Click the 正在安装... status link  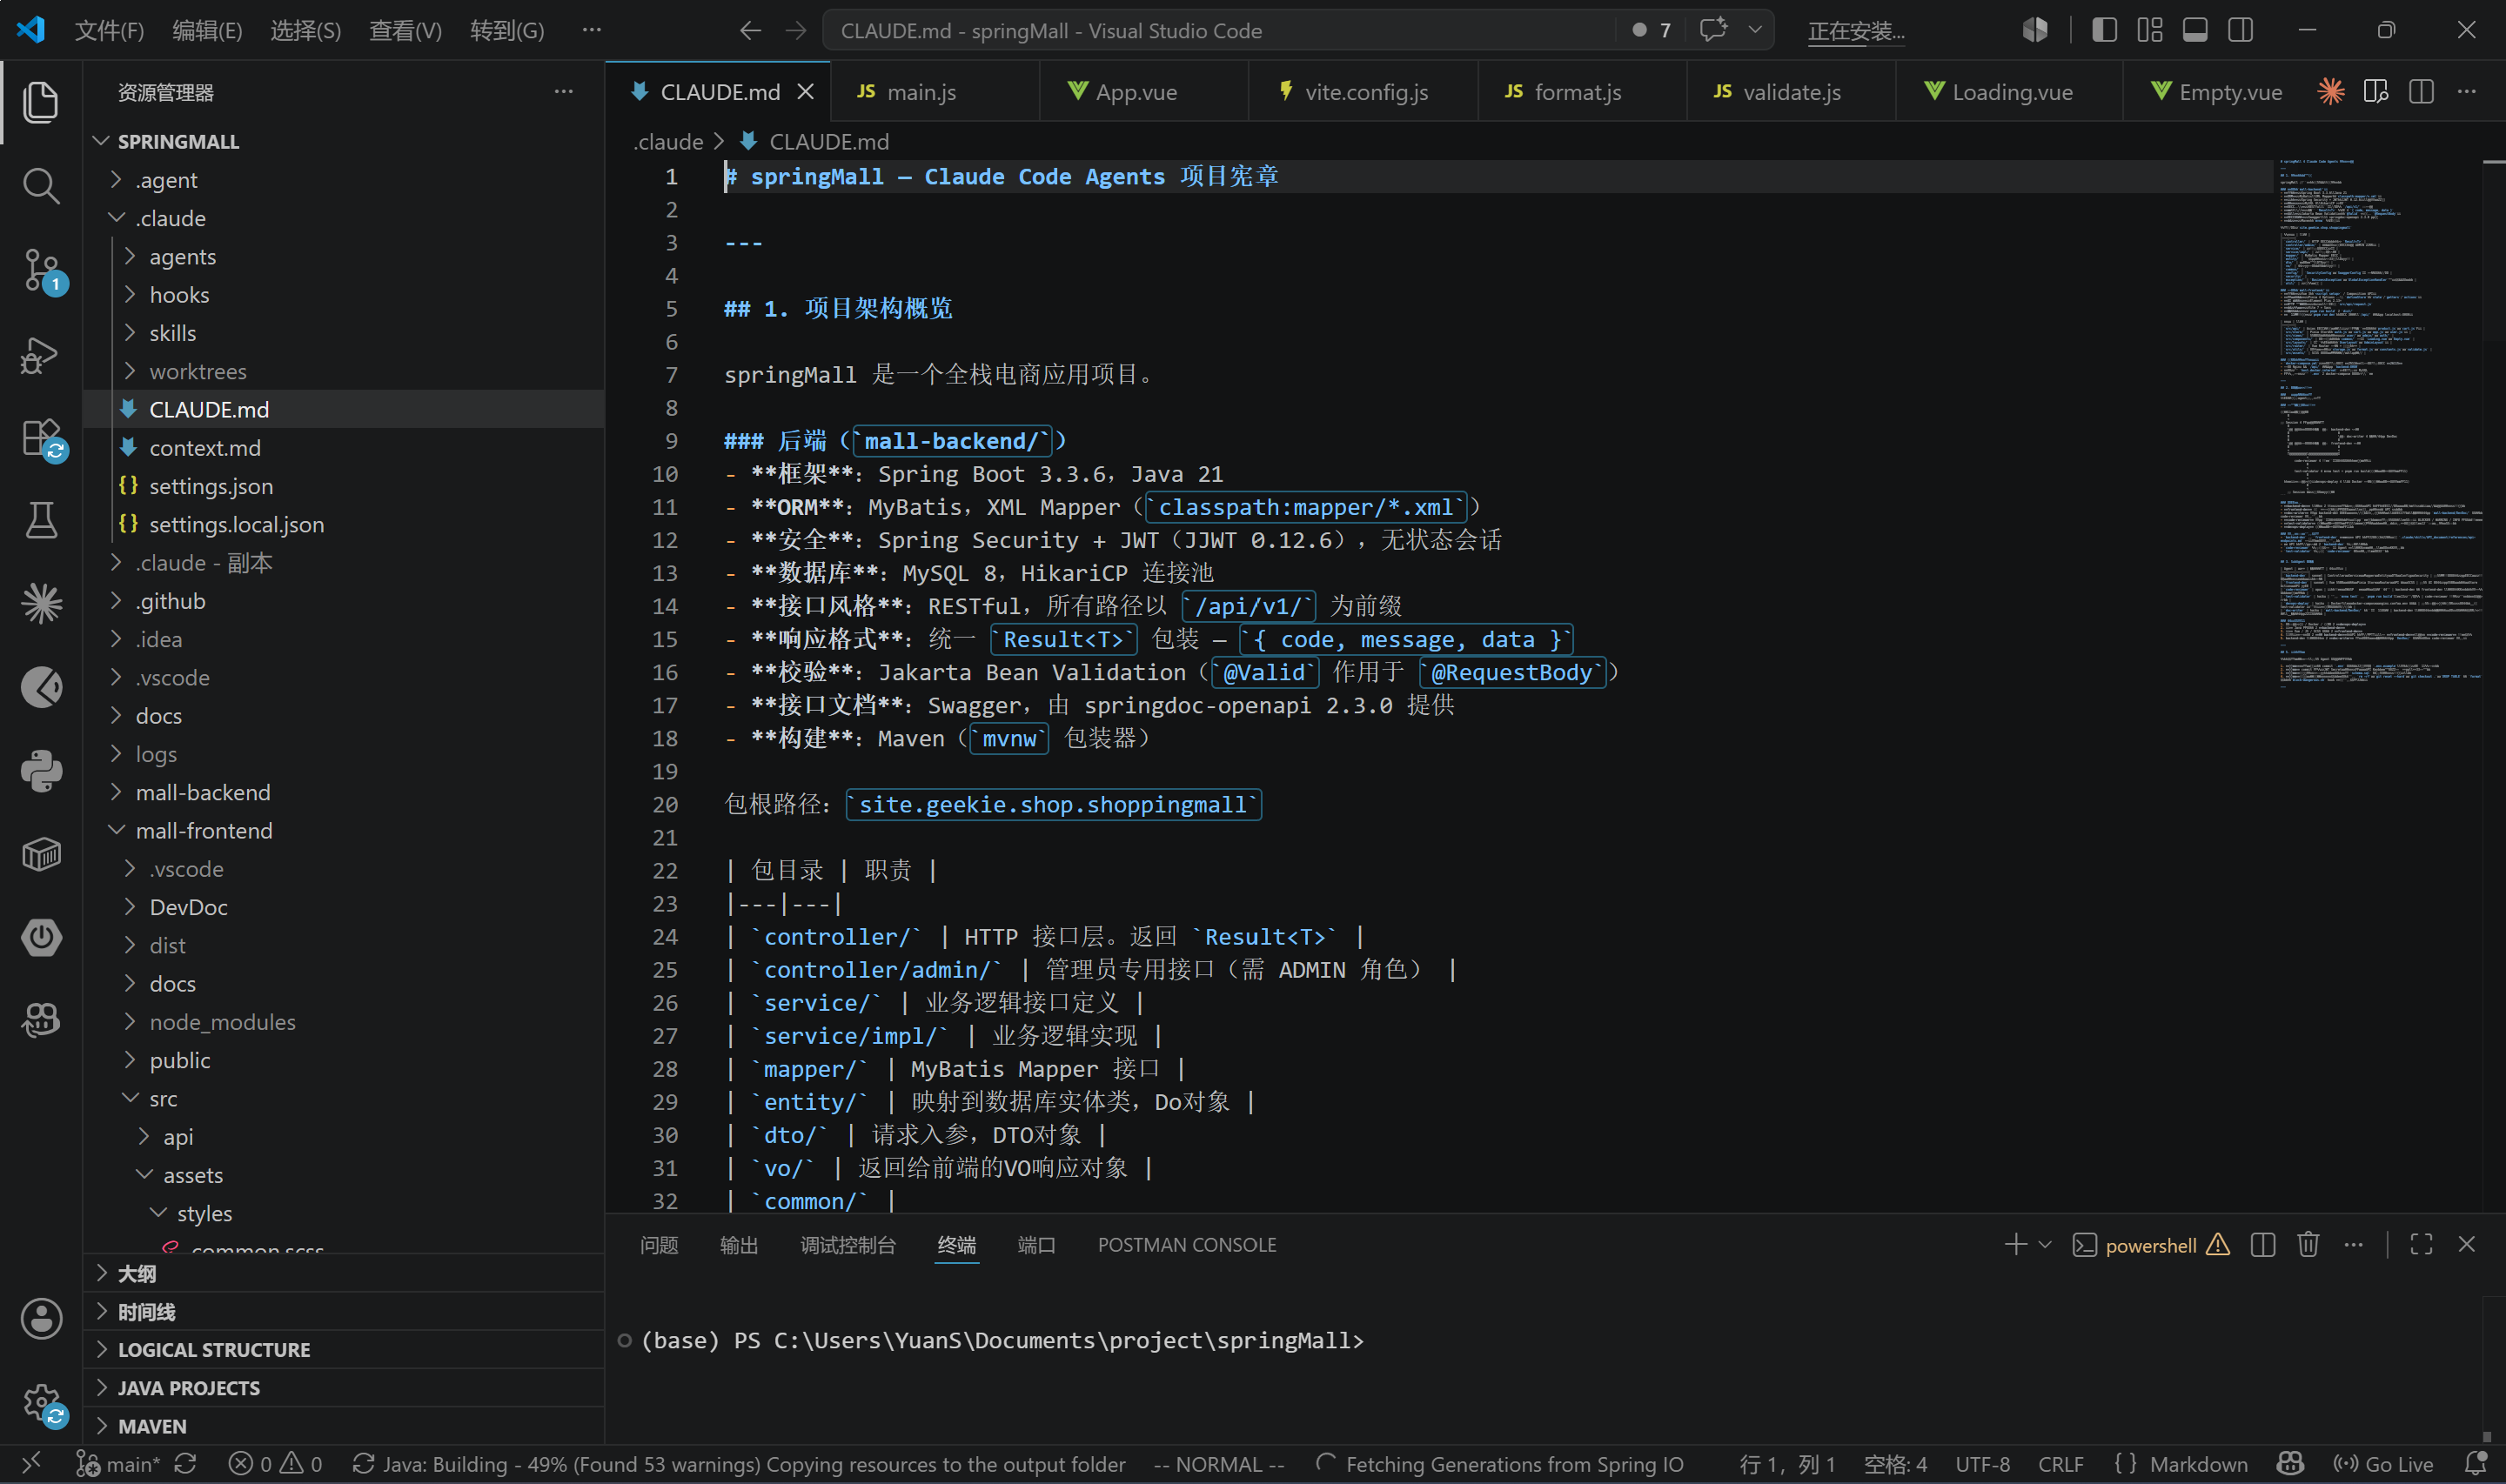pos(1856,31)
